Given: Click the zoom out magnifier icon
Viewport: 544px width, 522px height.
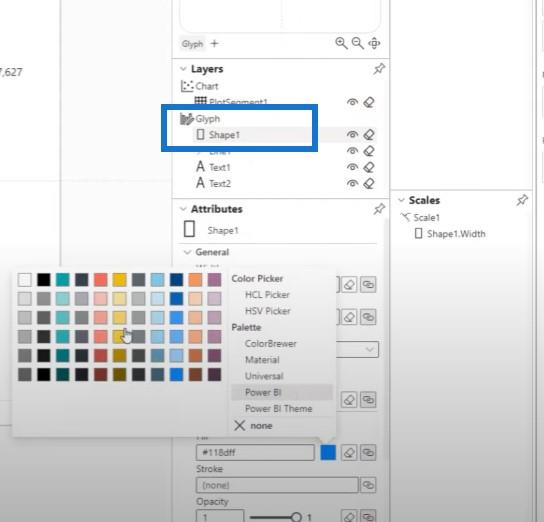Looking at the screenshot, I should coord(358,43).
